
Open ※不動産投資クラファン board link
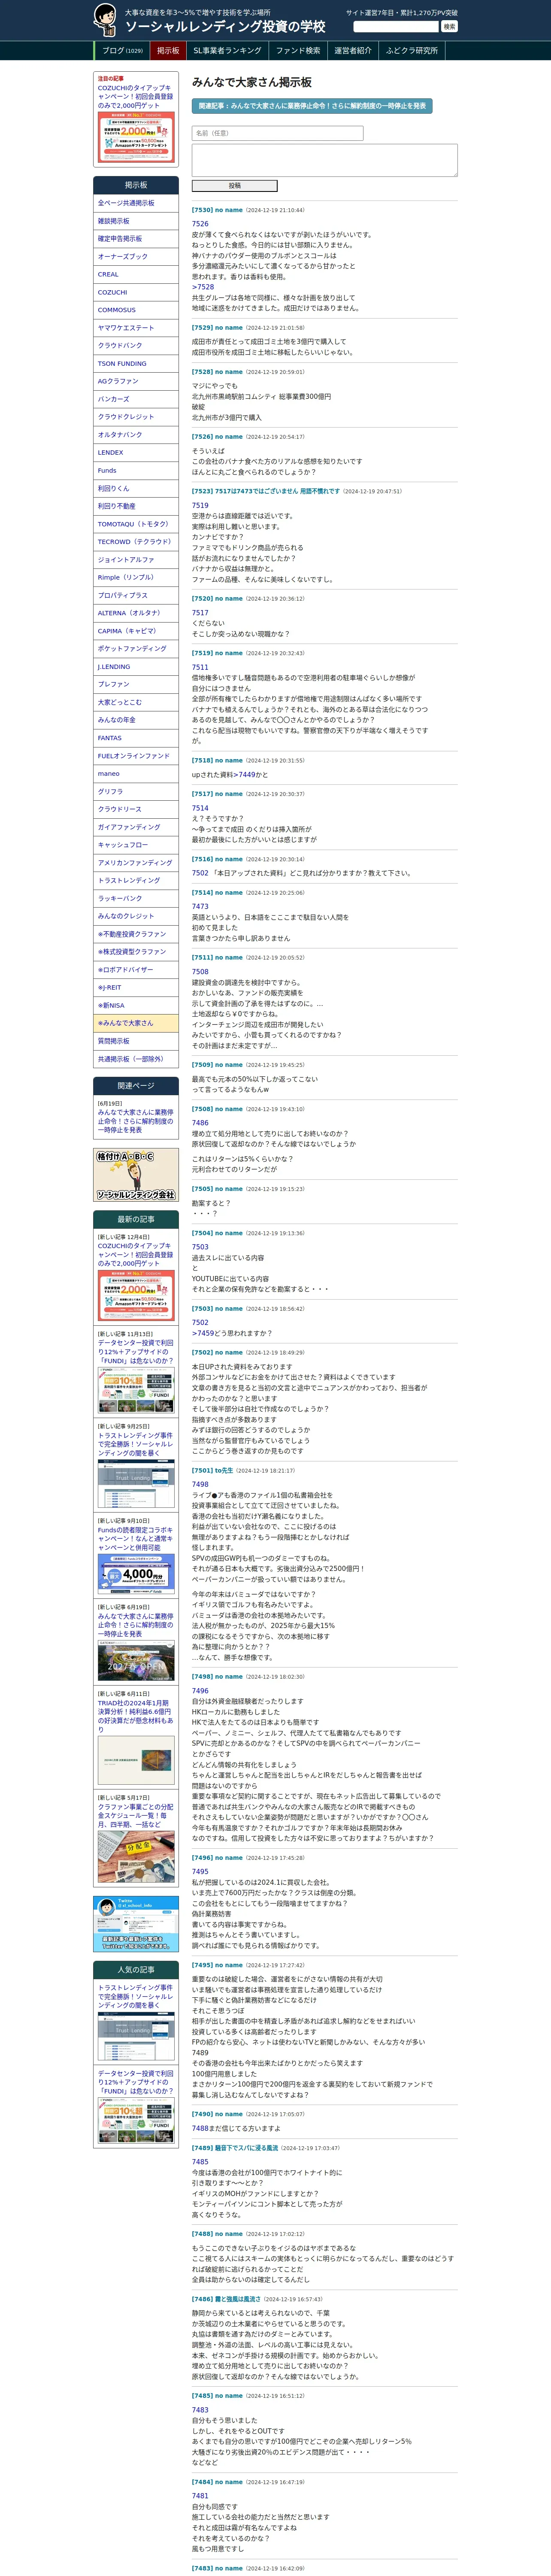pyautogui.click(x=136, y=934)
